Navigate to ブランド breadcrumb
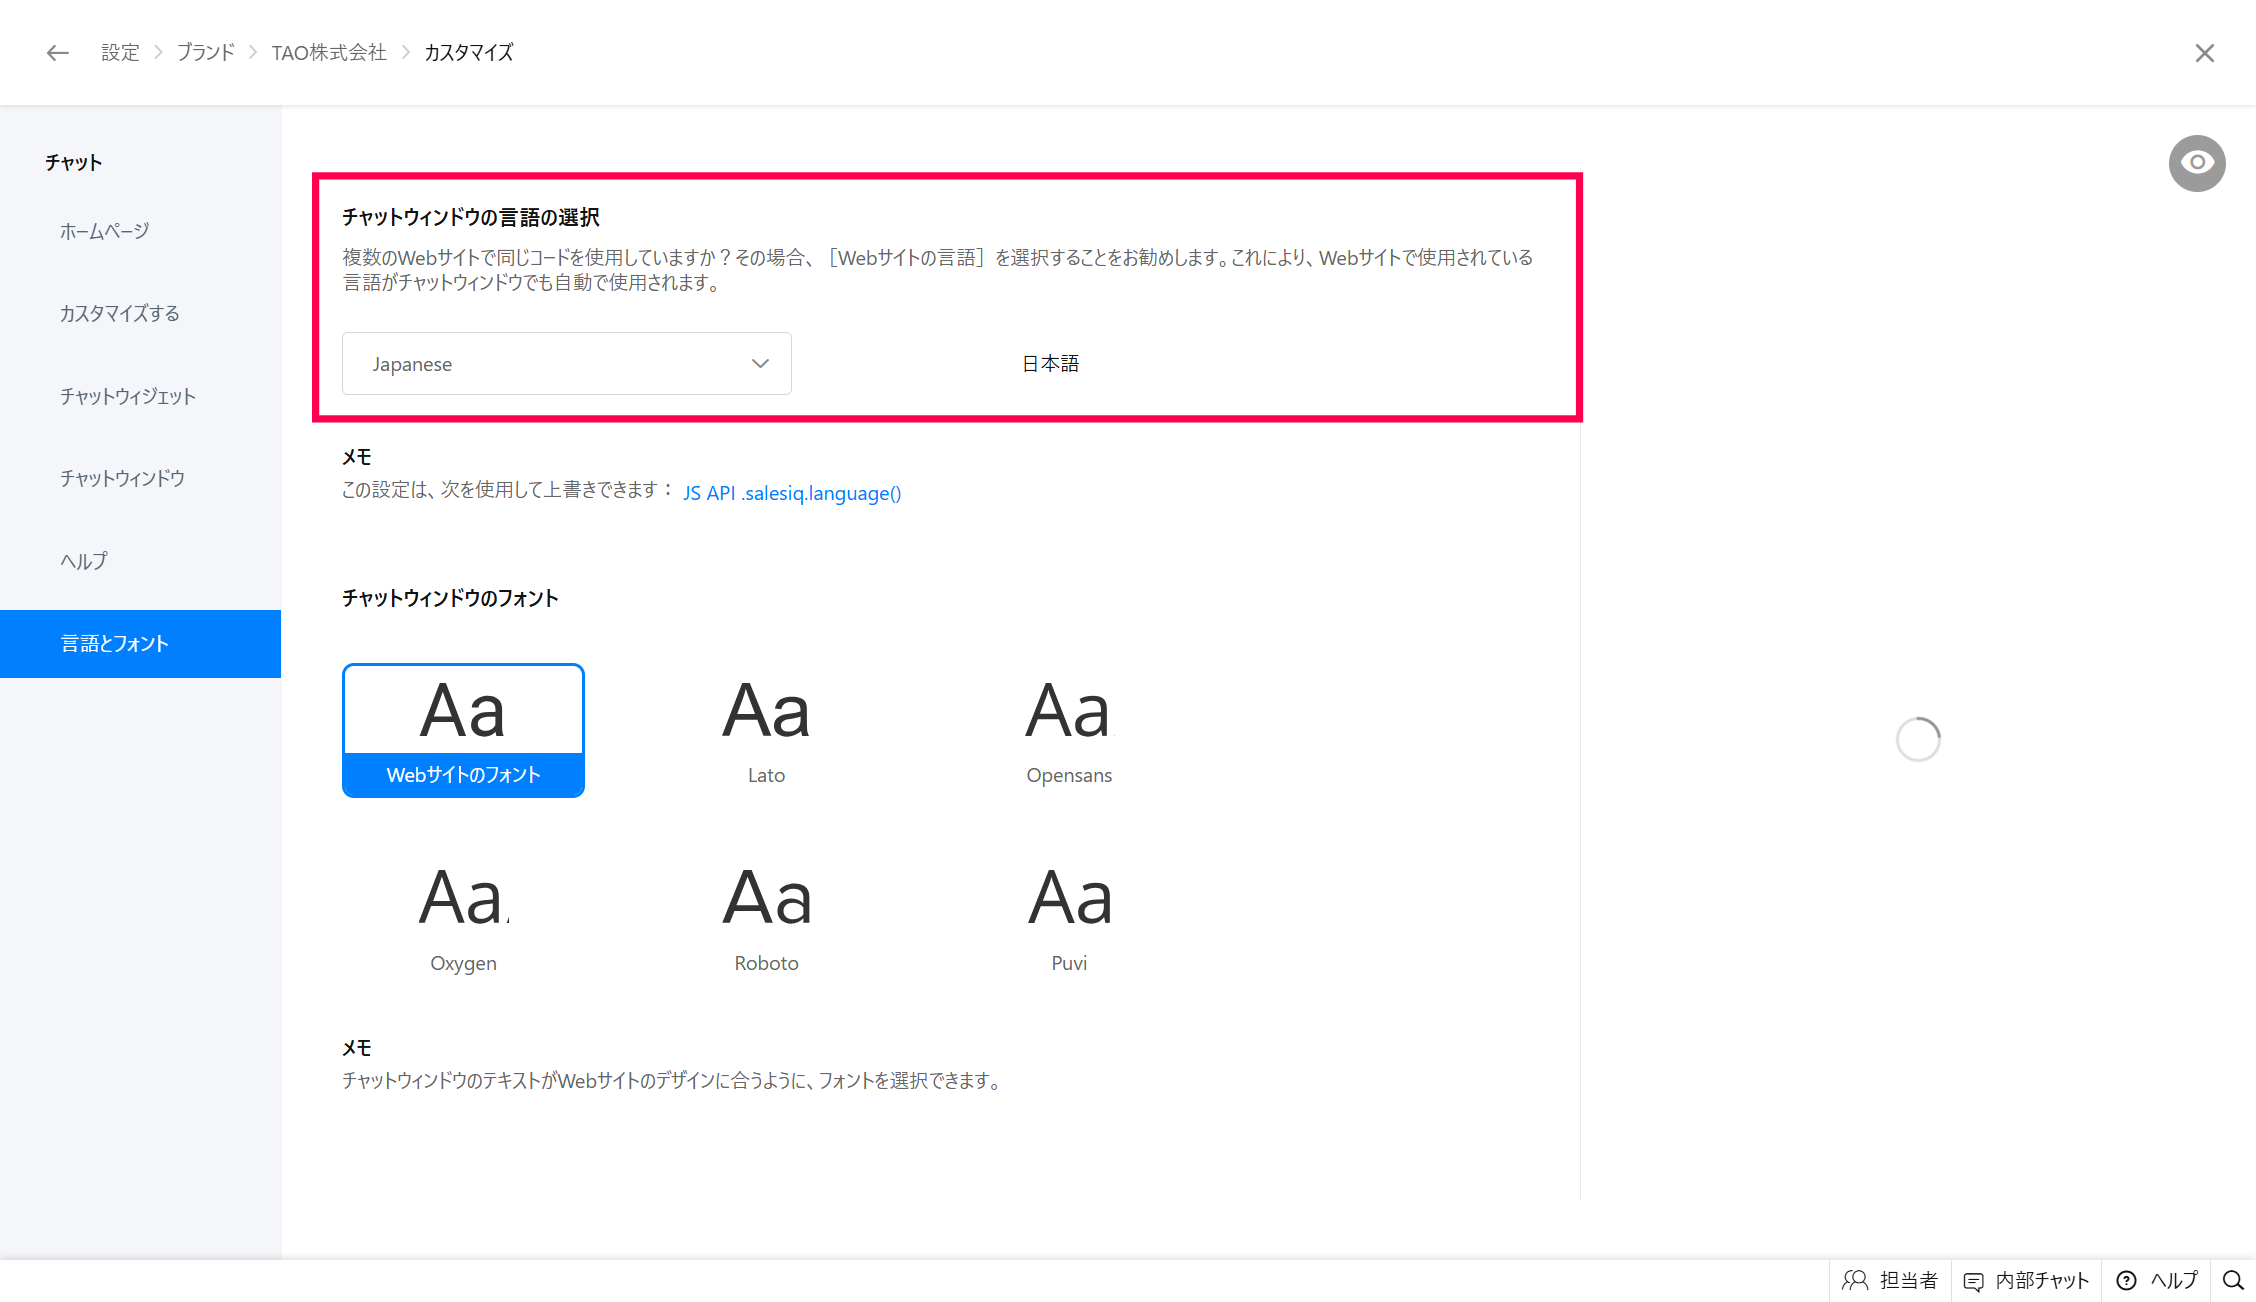Viewport: 2256px width, 1302px height. coord(206,53)
